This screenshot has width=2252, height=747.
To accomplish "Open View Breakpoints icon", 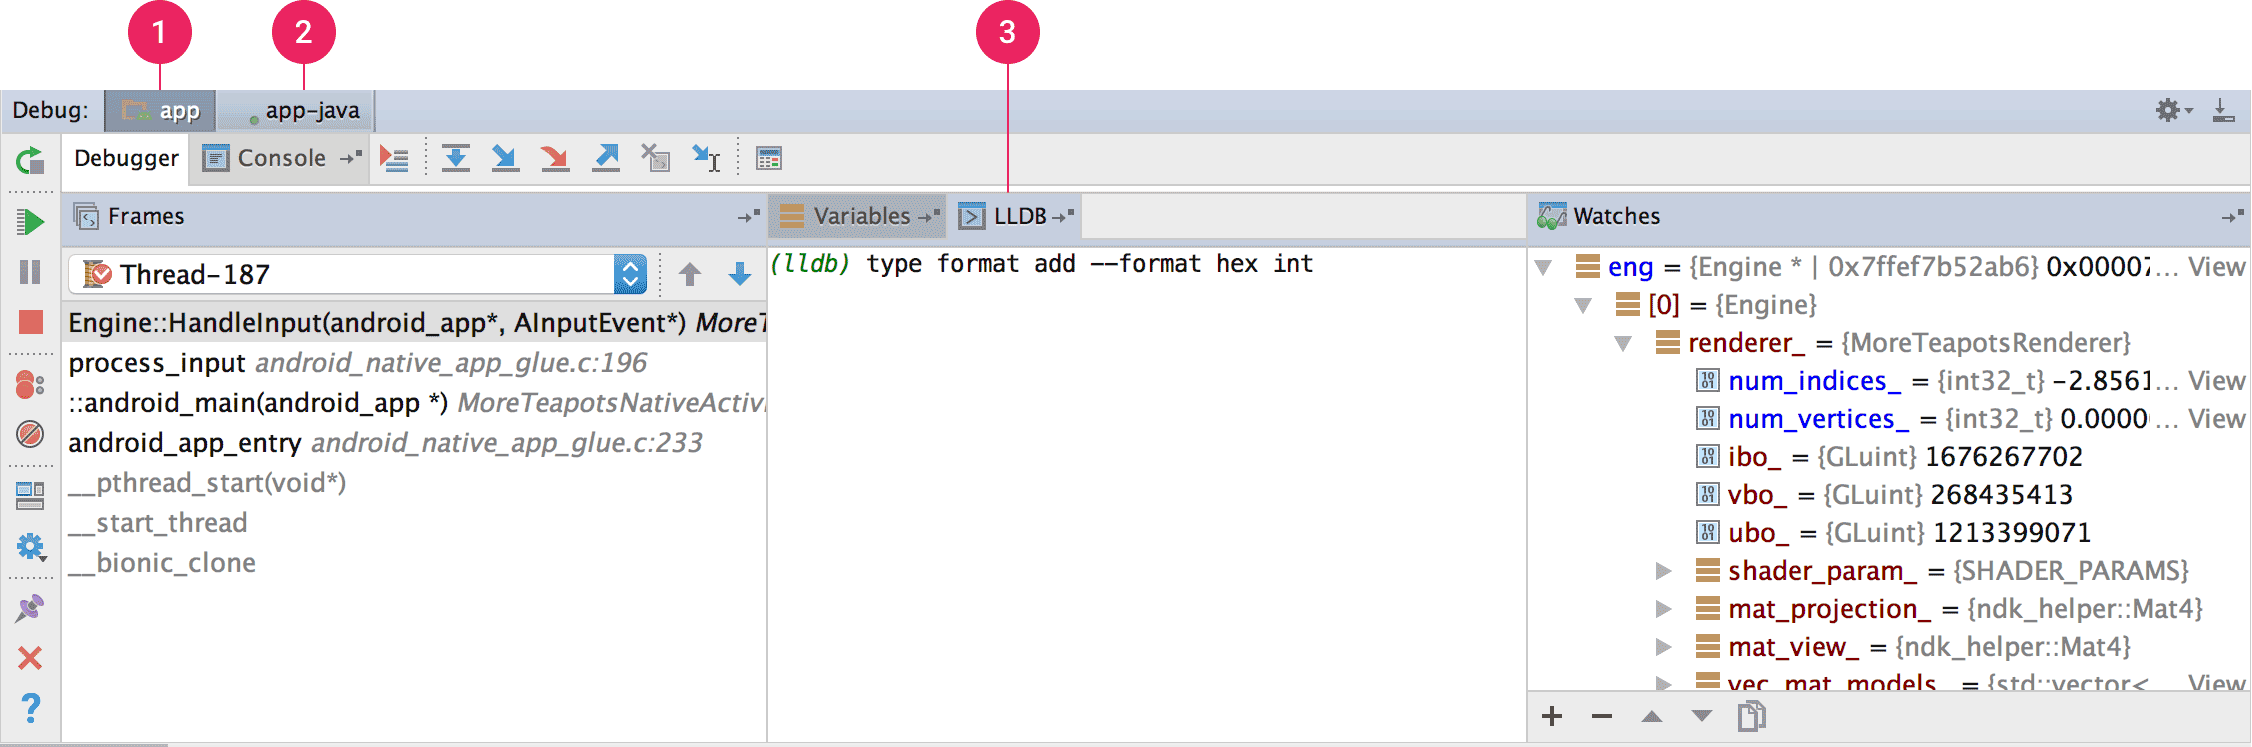I will 30,385.
